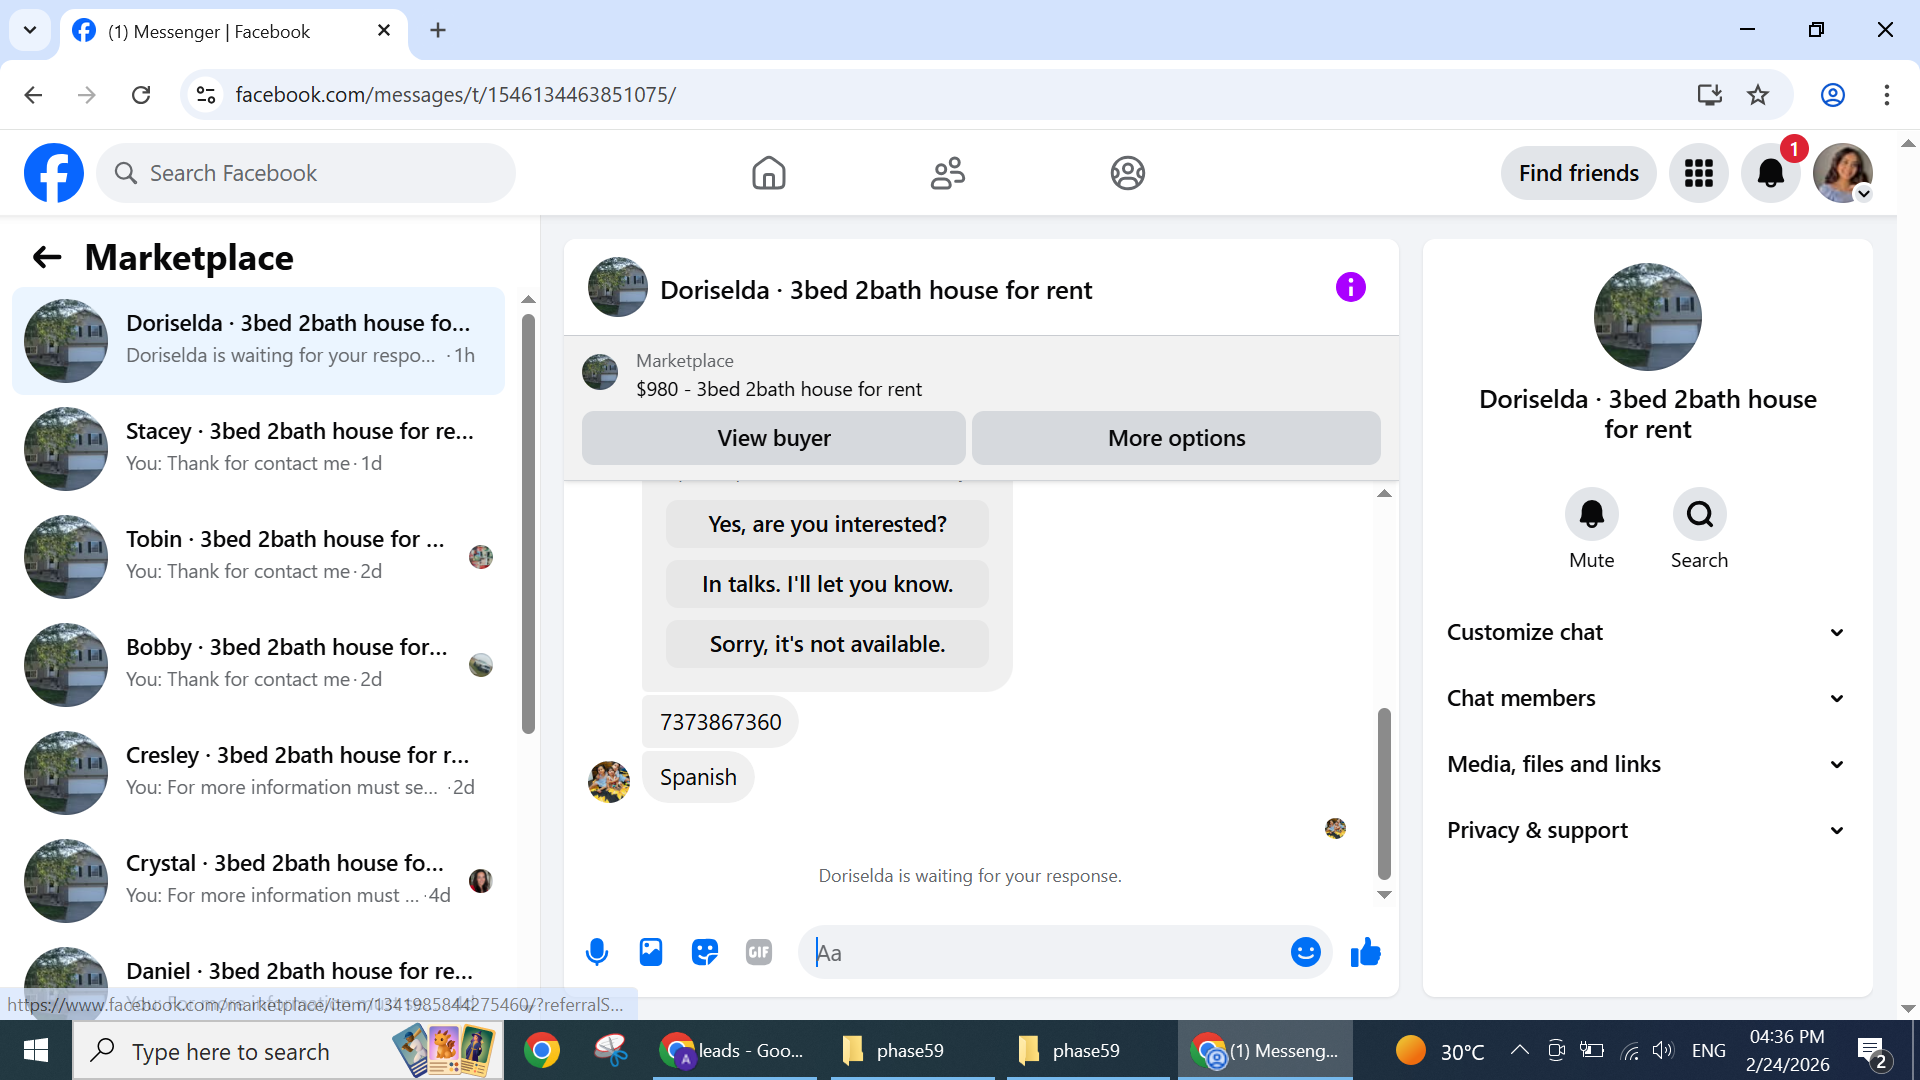Open emoji picker in message box
Viewport: 1920px width, 1080px height.
coord(1305,952)
